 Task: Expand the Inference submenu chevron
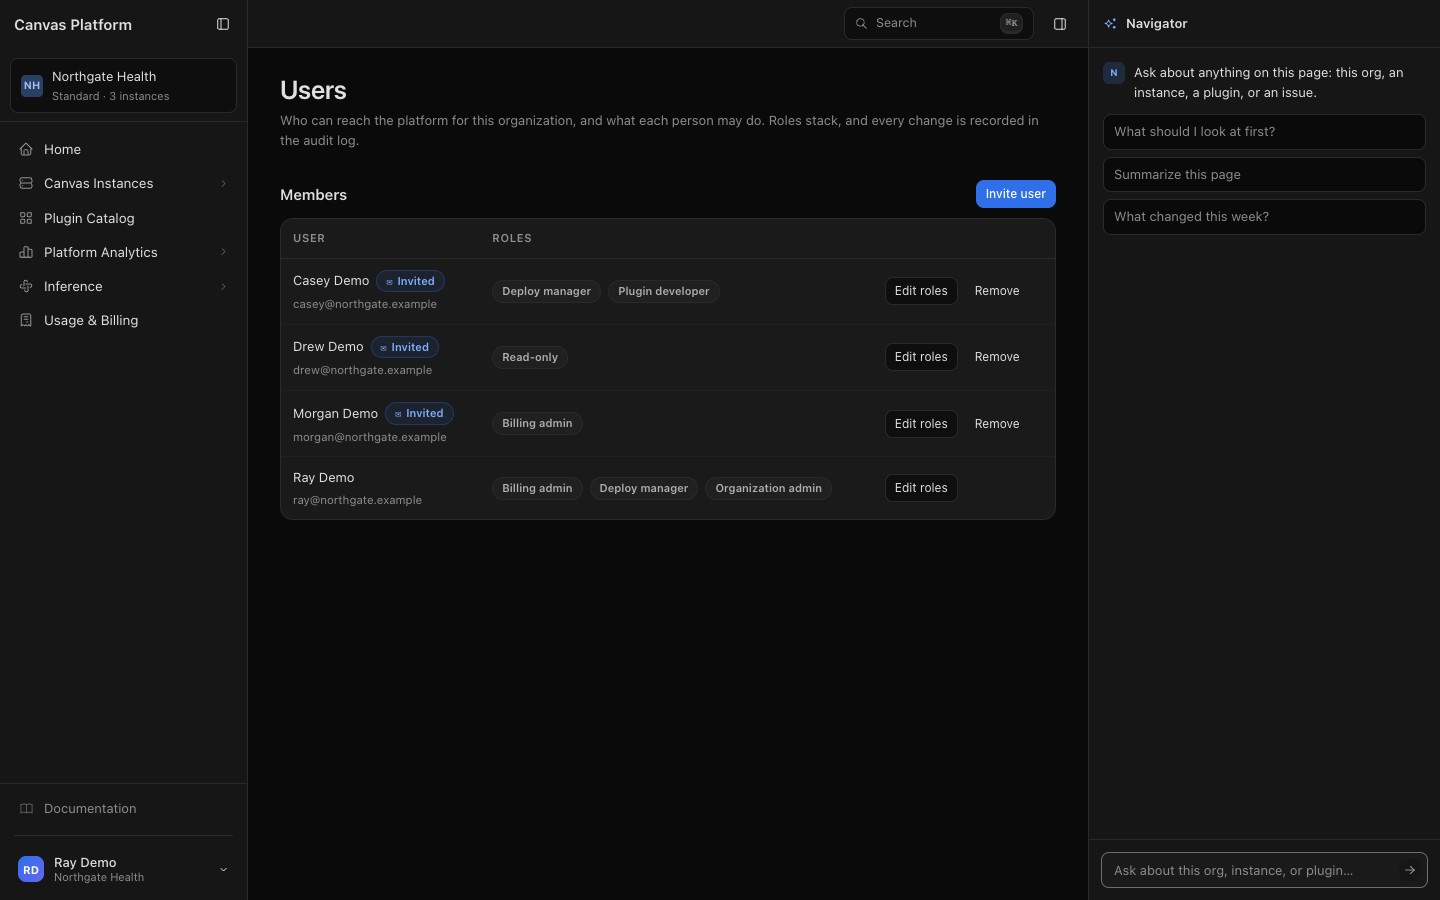tap(223, 286)
